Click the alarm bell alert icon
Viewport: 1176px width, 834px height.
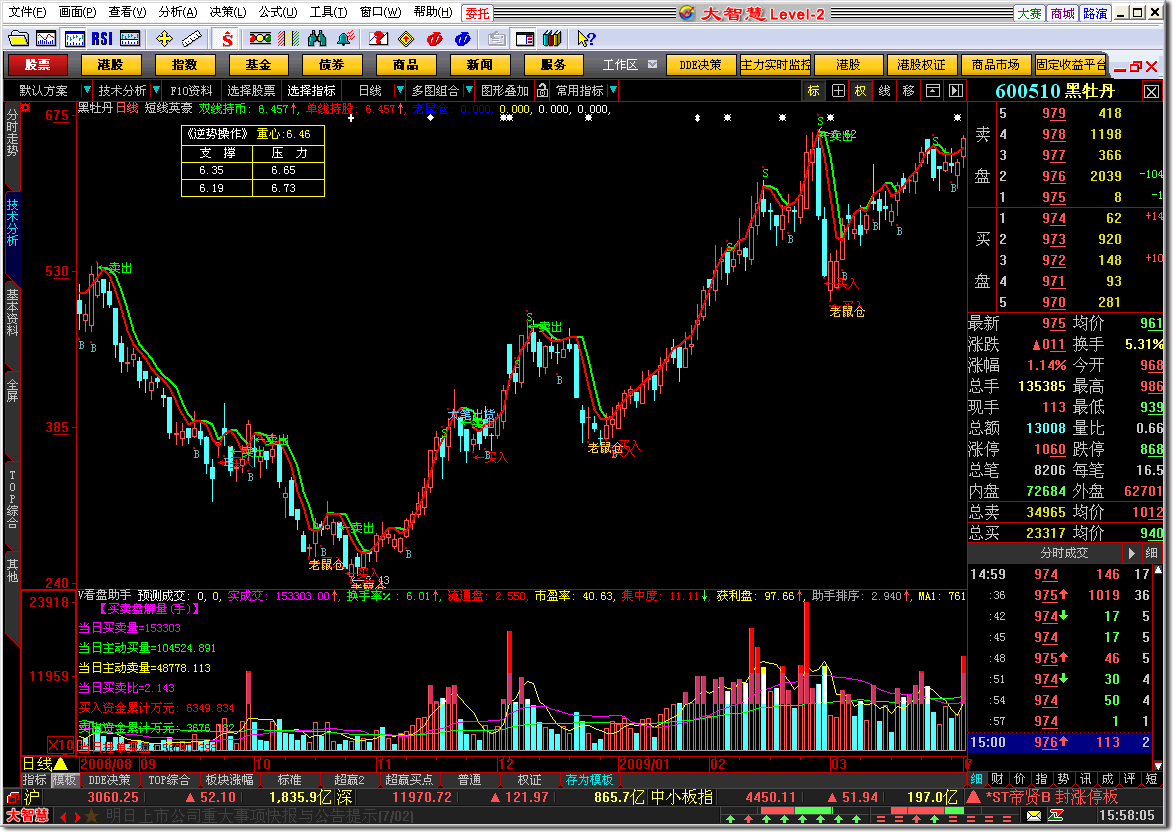click(345, 38)
